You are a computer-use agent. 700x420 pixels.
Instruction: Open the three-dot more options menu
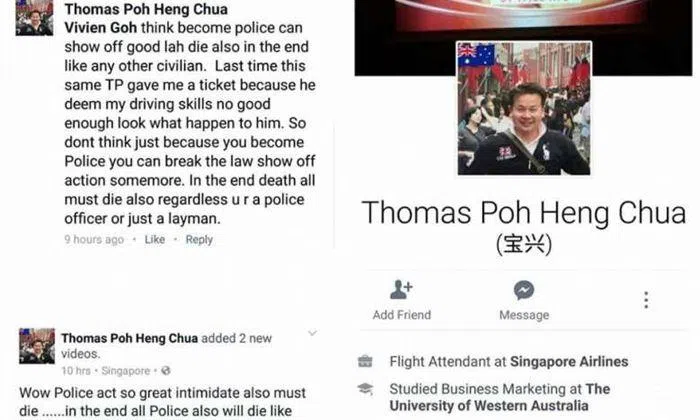(646, 300)
